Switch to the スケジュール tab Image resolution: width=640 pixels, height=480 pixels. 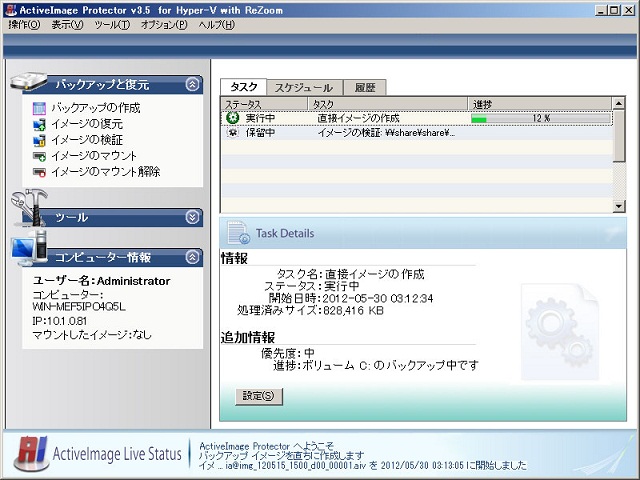304,87
